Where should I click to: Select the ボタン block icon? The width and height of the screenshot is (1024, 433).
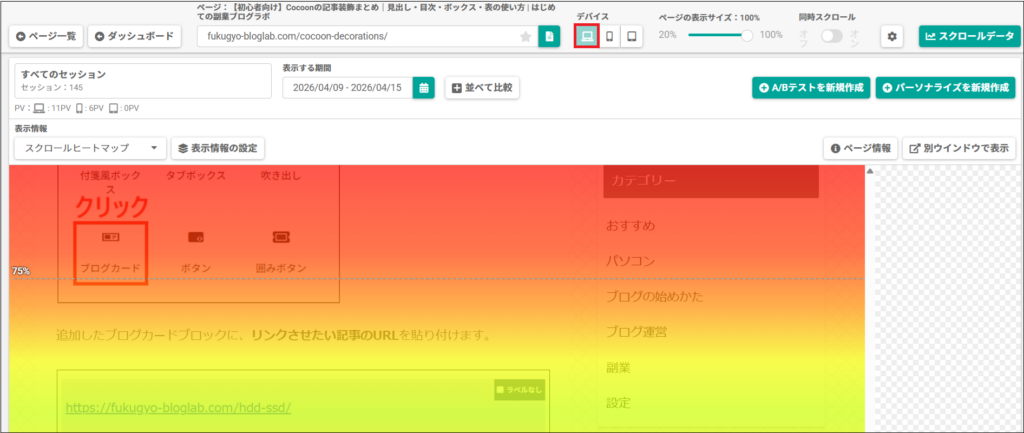pyautogui.click(x=196, y=237)
